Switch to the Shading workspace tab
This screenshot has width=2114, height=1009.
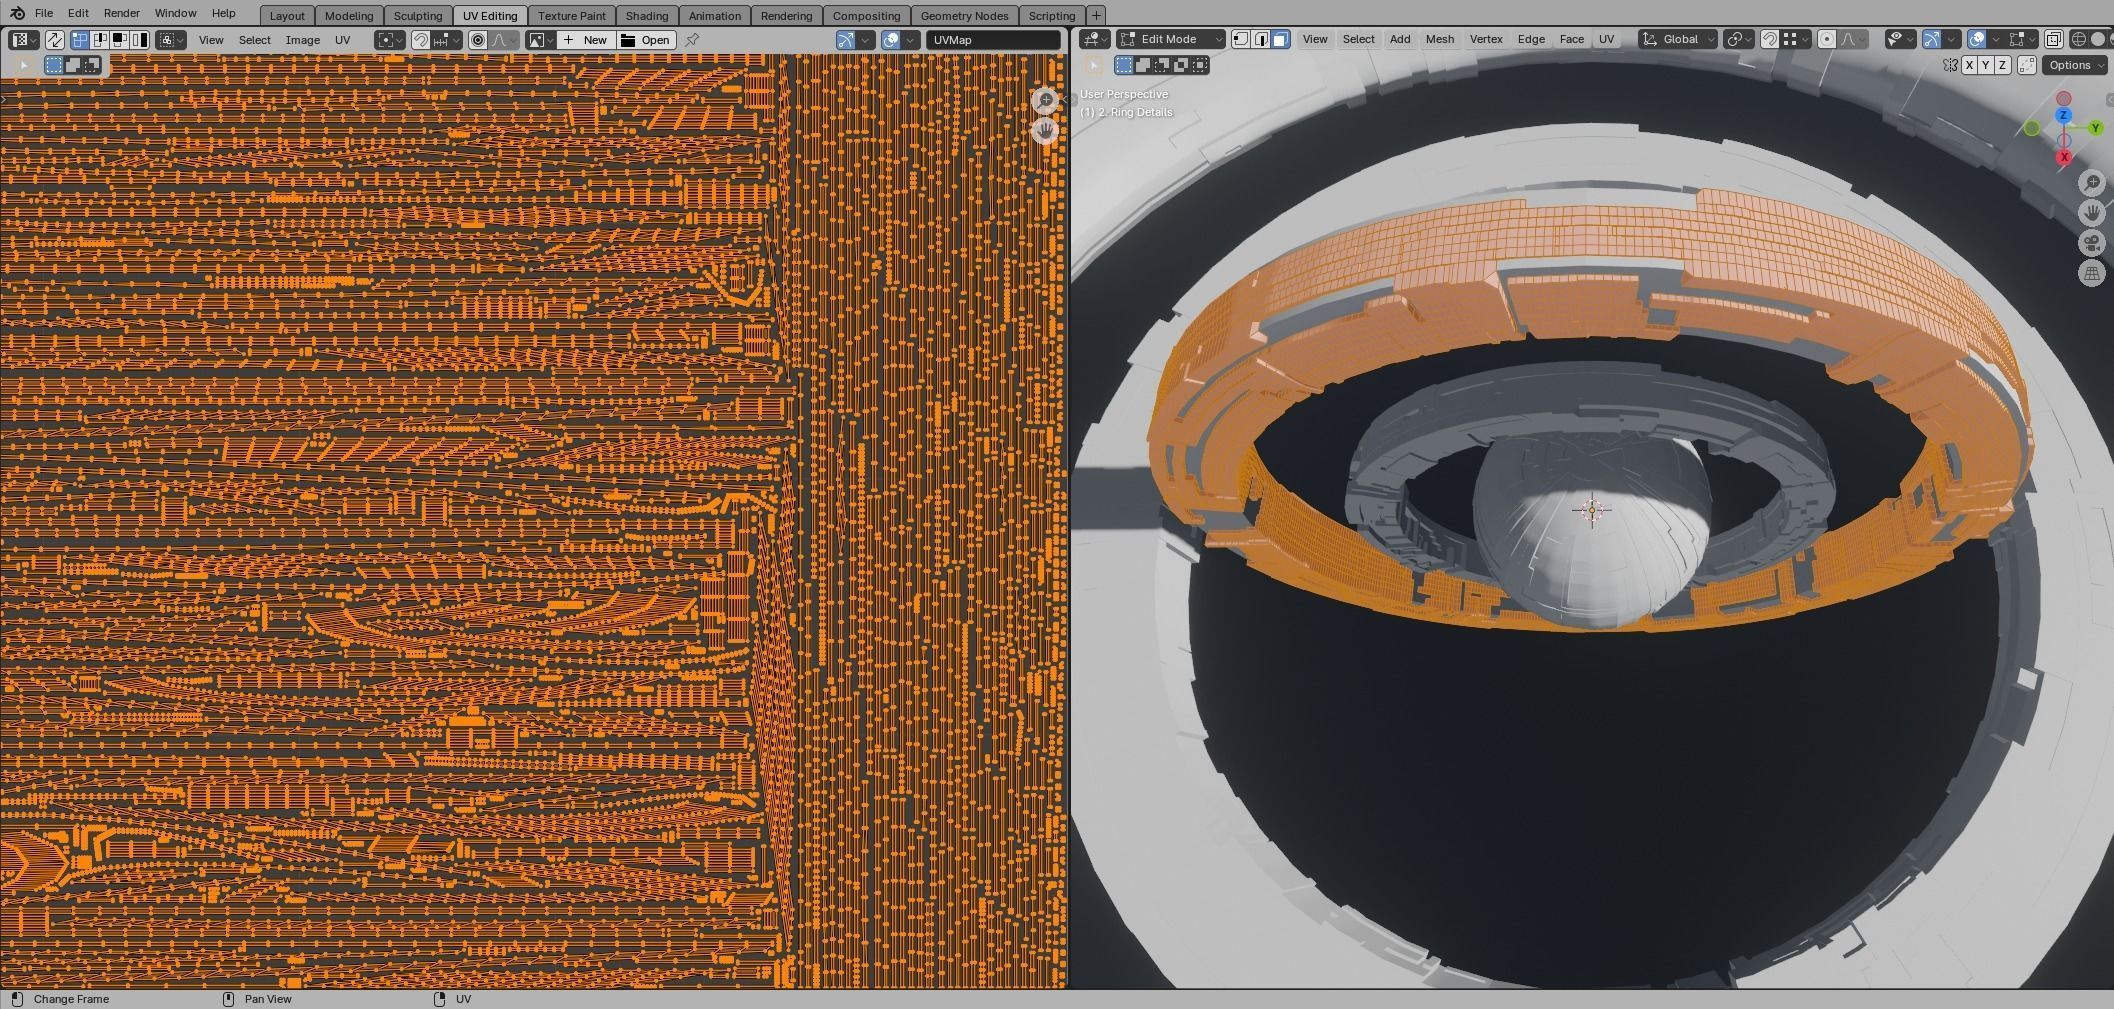click(x=647, y=16)
